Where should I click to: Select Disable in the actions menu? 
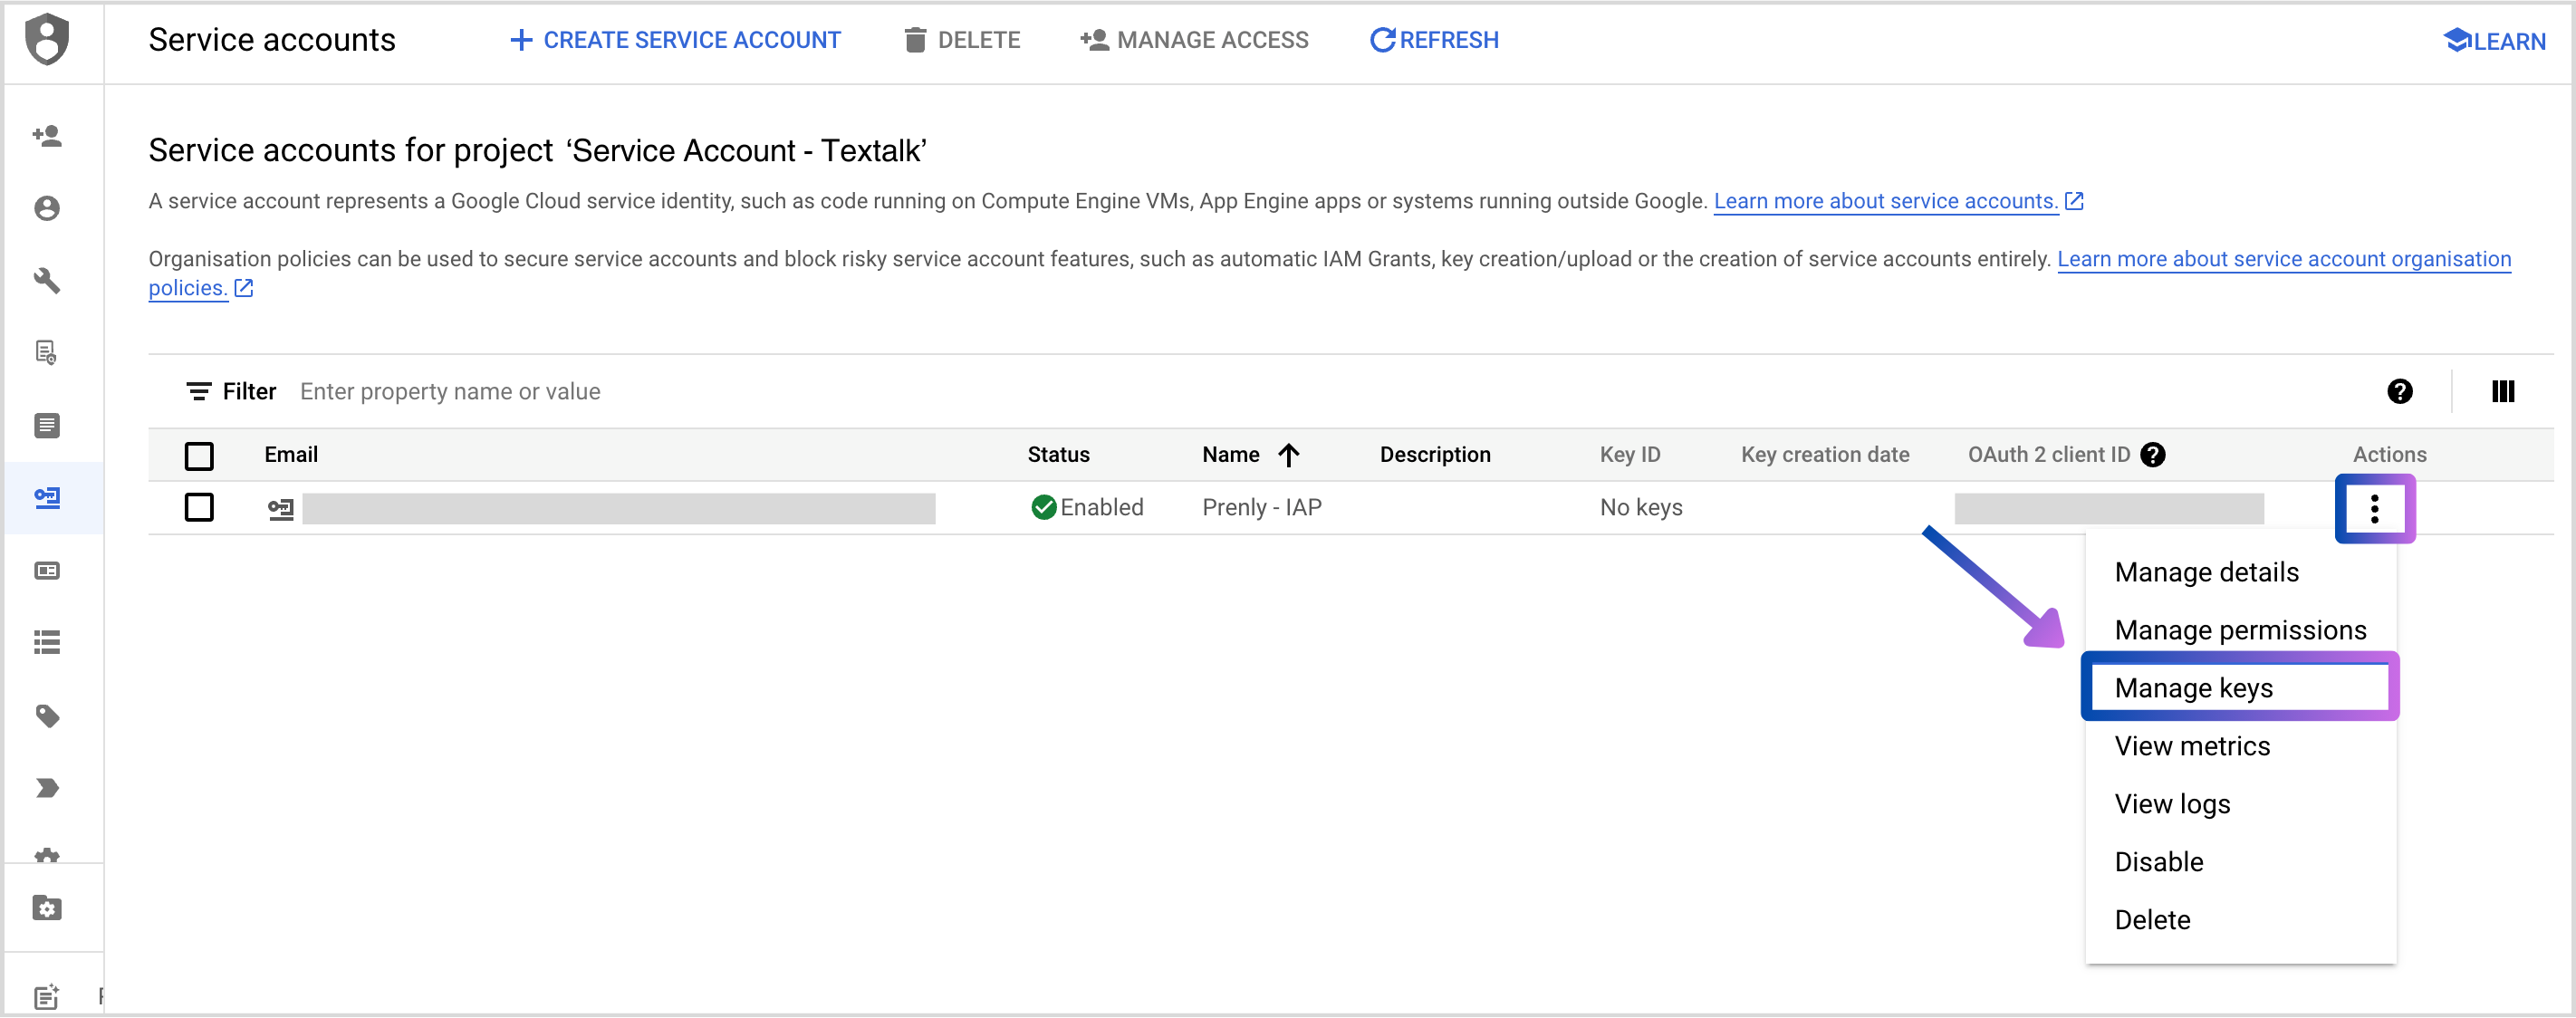tap(2158, 862)
